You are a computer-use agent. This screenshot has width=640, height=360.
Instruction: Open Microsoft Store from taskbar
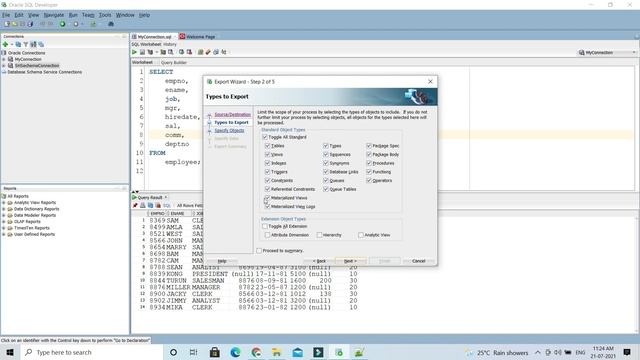pyautogui.click(x=214, y=352)
